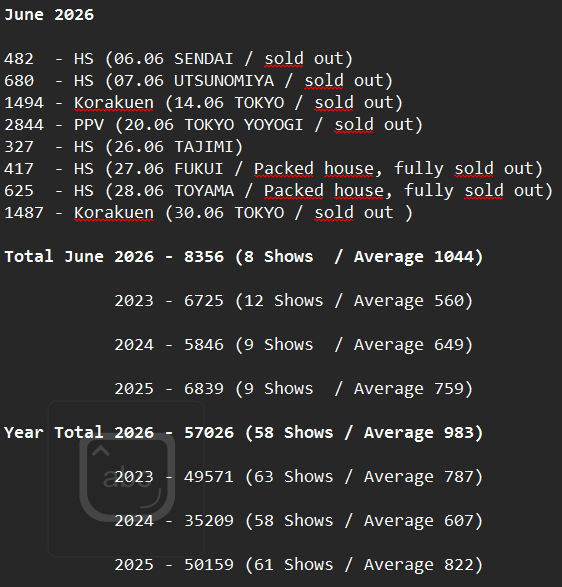Click misspelled Korakuen in the 14.06 line
562x587 pixels.
[114, 103]
